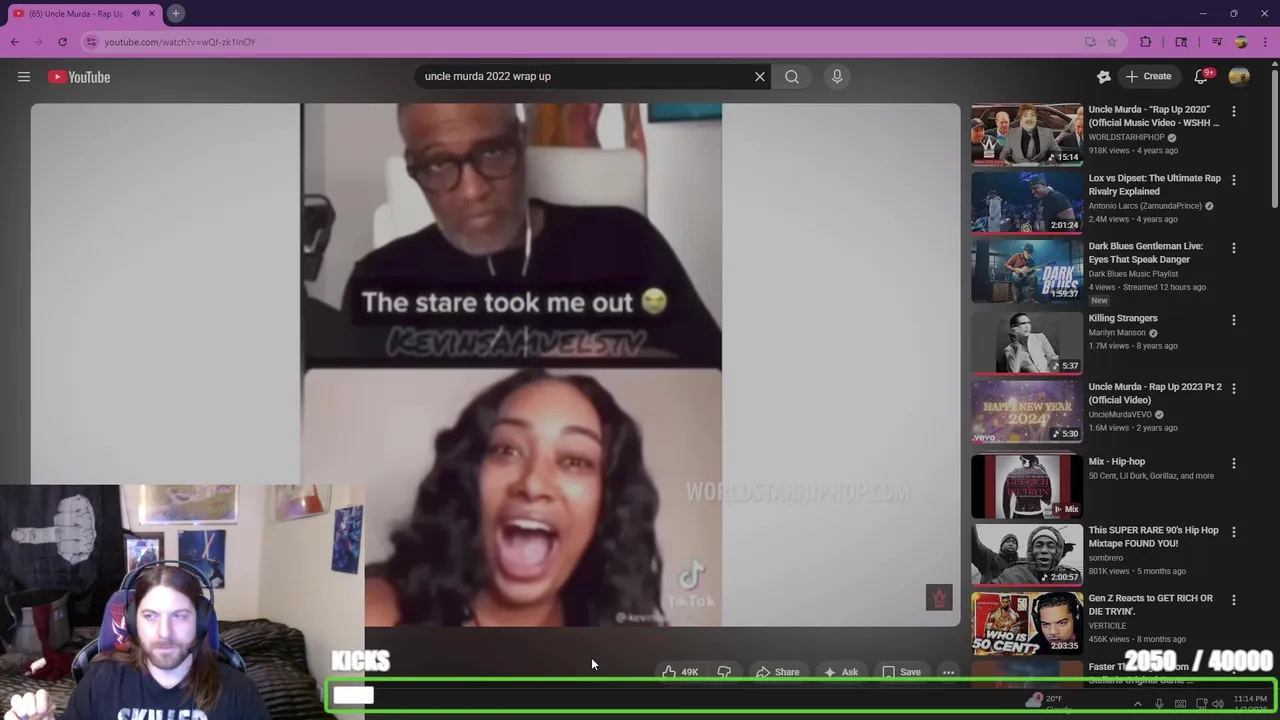Reload the page
Image resolution: width=1280 pixels, height=720 pixels.
pyautogui.click(x=62, y=42)
